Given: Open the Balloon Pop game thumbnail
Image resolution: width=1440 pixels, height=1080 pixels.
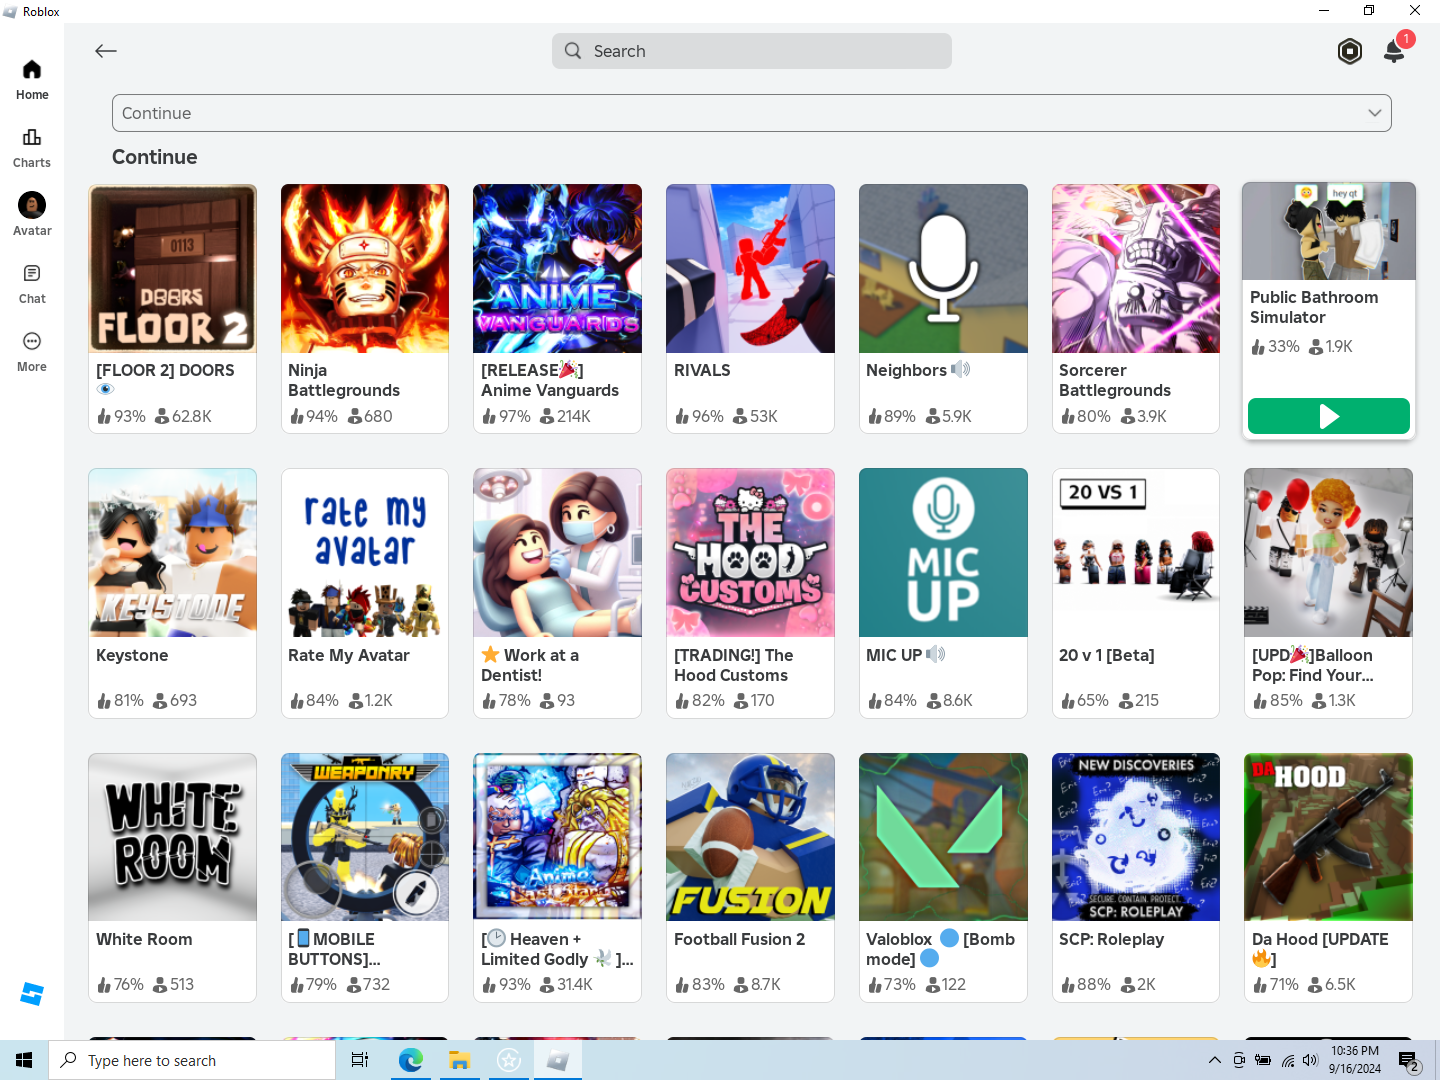Looking at the screenshot, I should (x=1328, y=553).
